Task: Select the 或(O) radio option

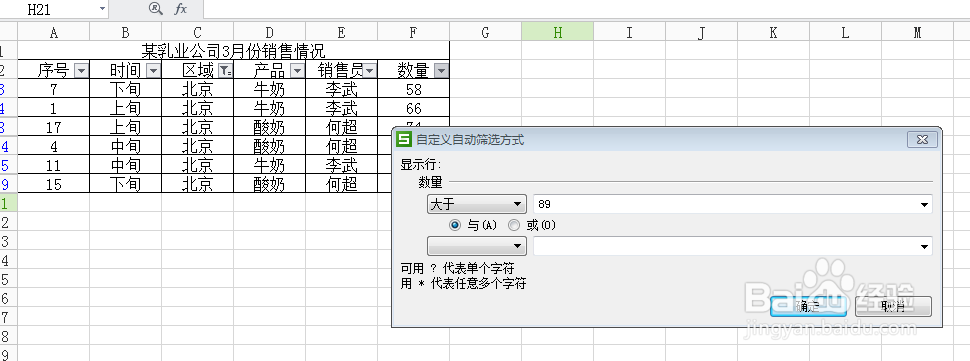Action: pos(514,226)
